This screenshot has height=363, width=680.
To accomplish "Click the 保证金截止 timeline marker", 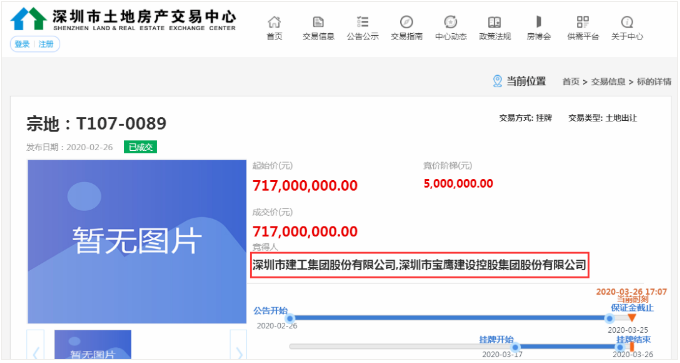I will point(609,318).
